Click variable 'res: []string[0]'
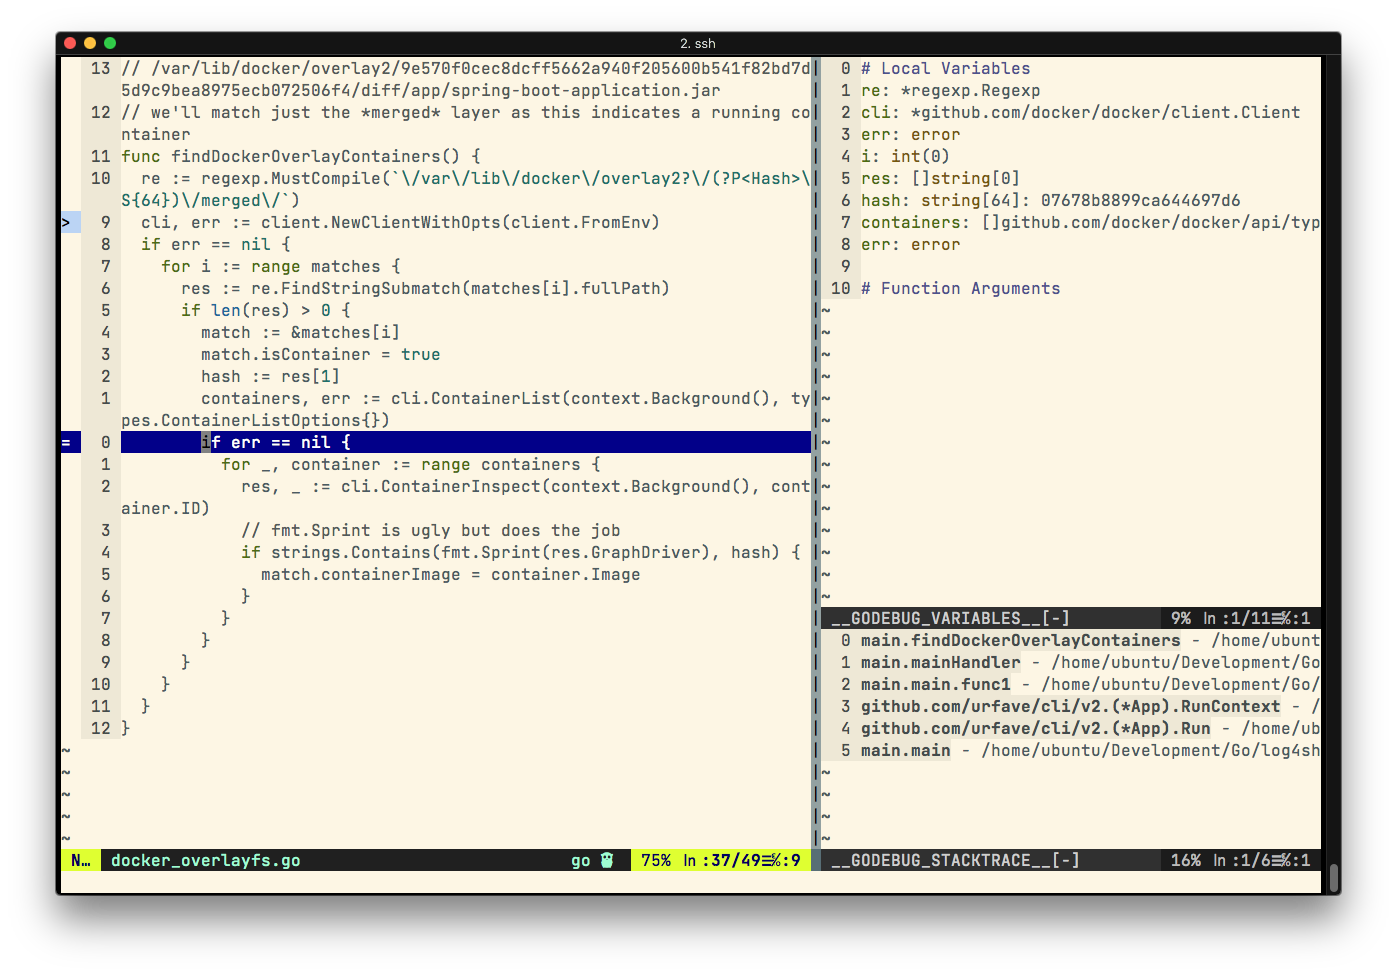This screenshot has height=975, width=1397. (941, 178)
